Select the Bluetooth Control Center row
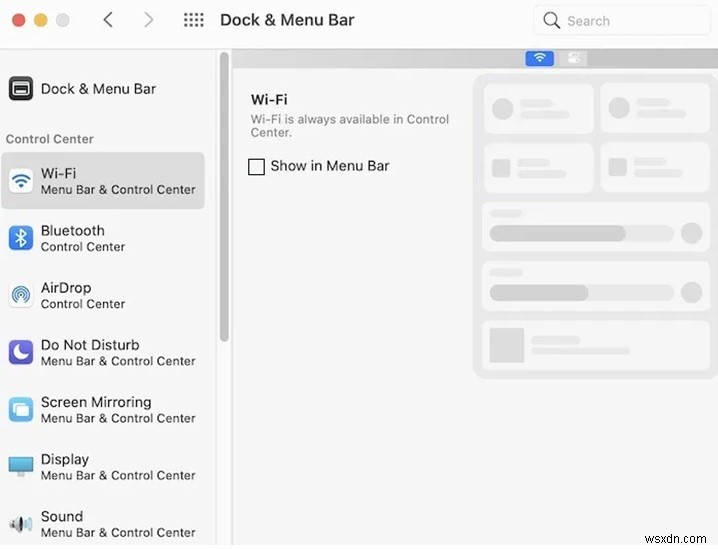This screenshot has width=718, height=549. pyautogui.click(x=103, y=238)
